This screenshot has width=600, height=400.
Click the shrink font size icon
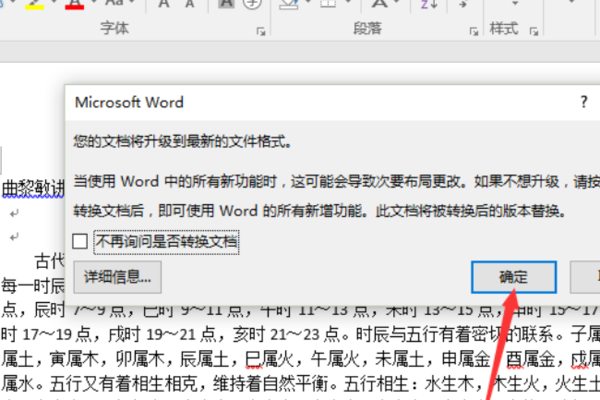(189, 3)
